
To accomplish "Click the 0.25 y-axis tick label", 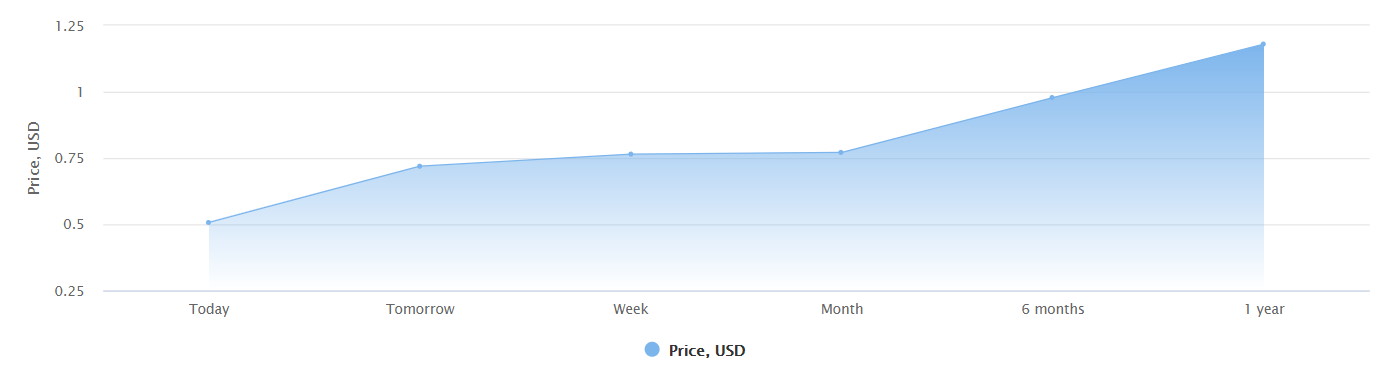I will [x=69, y=291].
